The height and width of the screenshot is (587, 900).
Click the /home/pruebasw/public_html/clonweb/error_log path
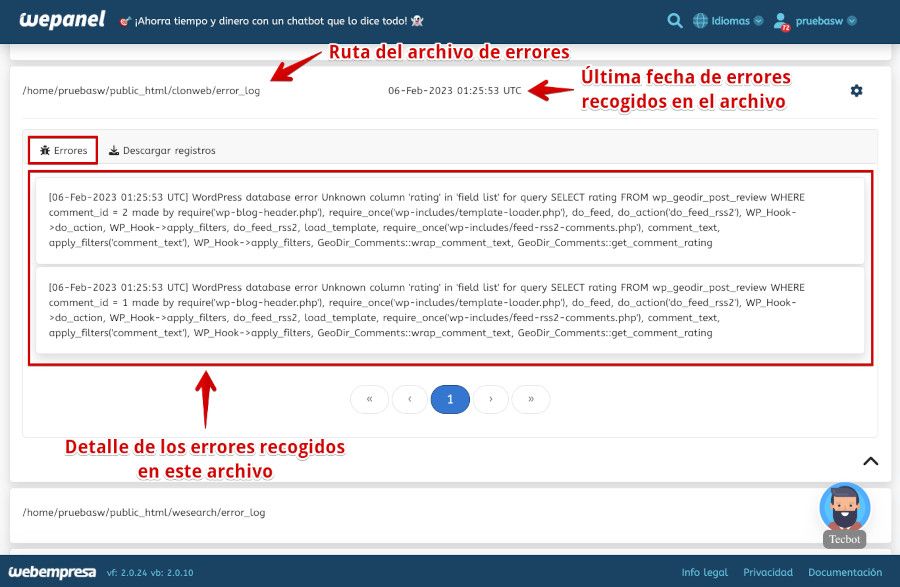point(141,91)
